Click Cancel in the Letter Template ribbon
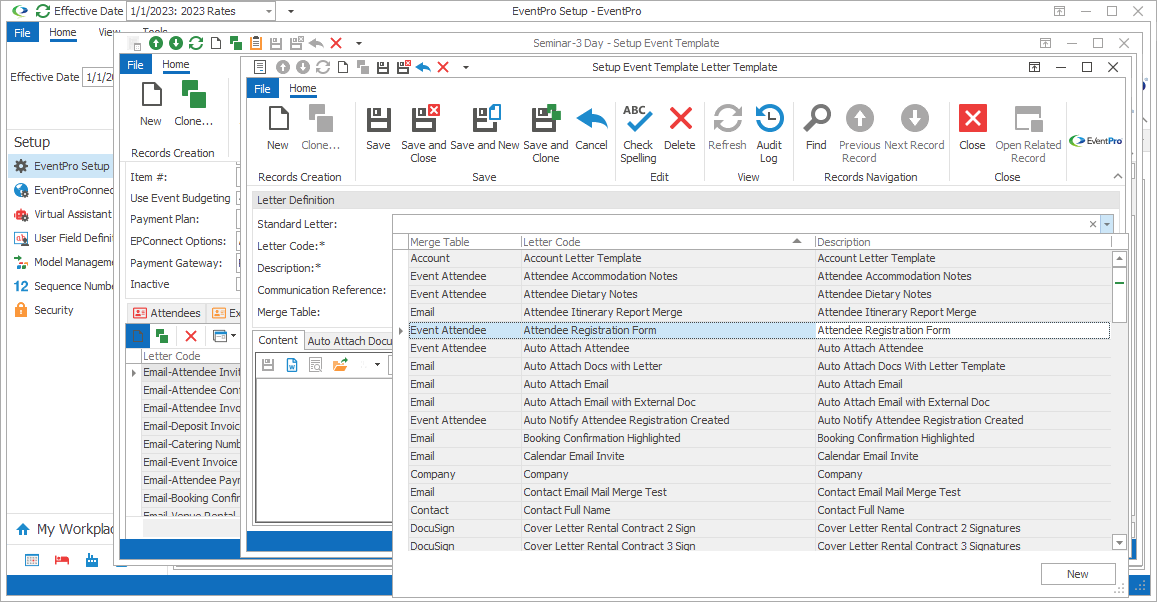 point(591,128)
